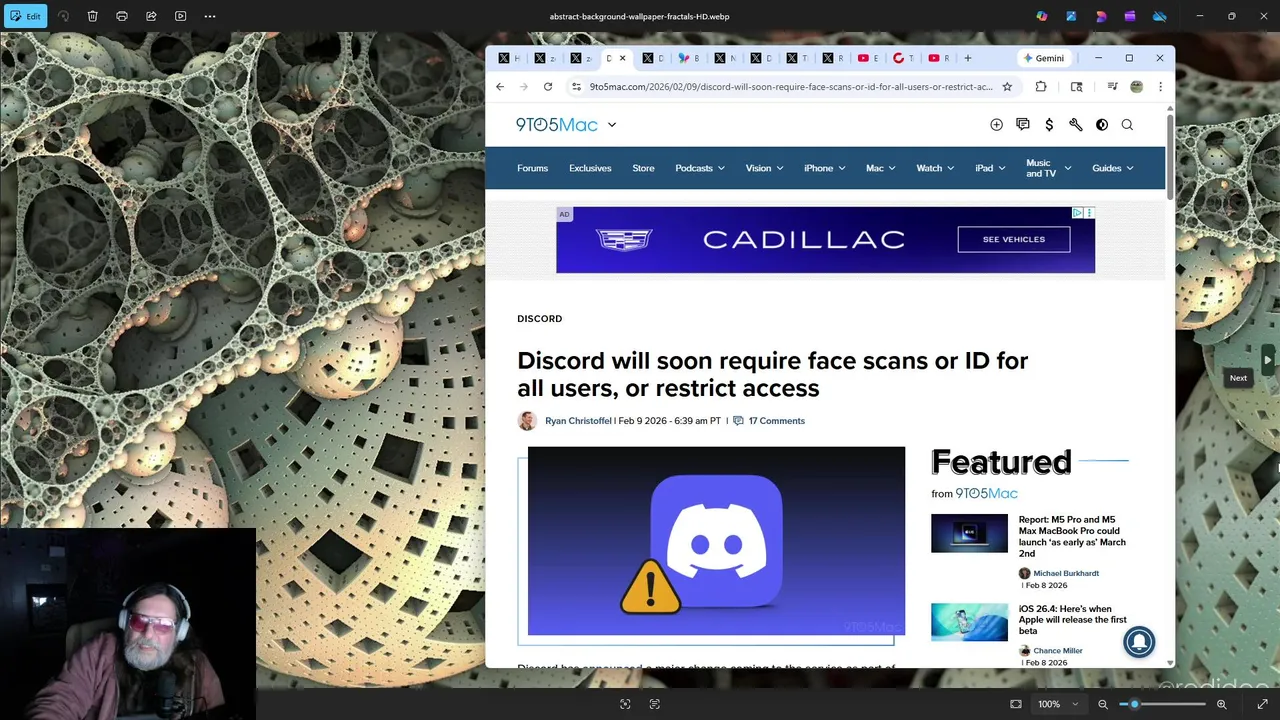Click the rotate icon in Photos toolbar
This screenshot has height=720, width=1280.
[x=63, y=16]
